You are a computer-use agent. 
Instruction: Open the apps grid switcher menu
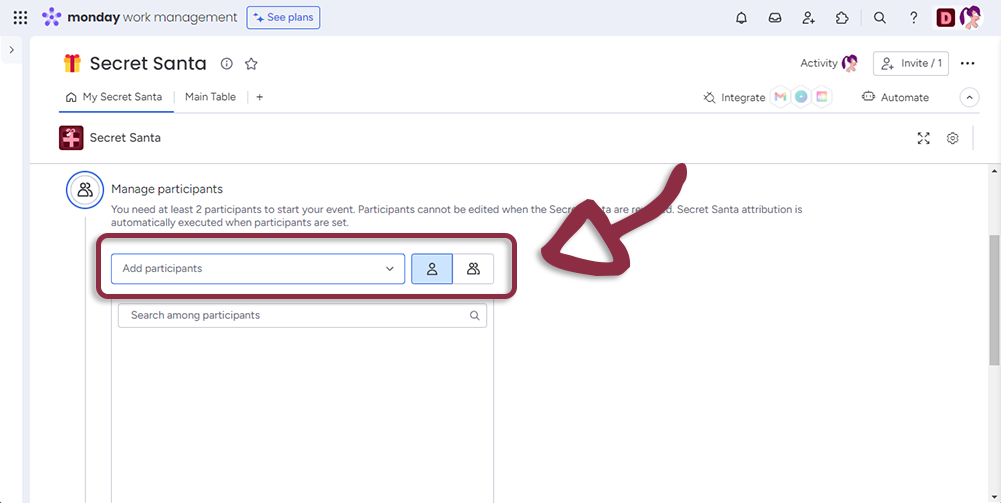[20, 18]
